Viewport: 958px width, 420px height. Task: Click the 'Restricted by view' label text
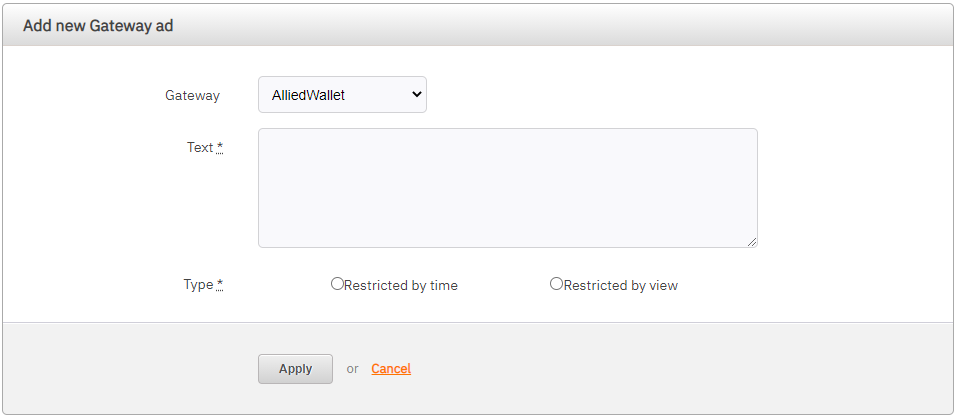click(621, 285)
